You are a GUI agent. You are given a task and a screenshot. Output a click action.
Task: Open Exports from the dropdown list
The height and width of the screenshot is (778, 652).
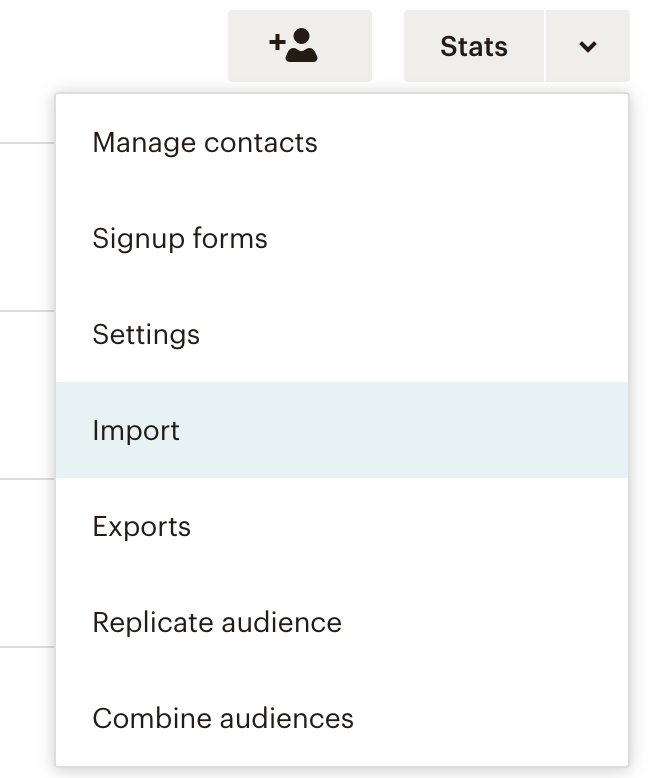coord(141,527)
